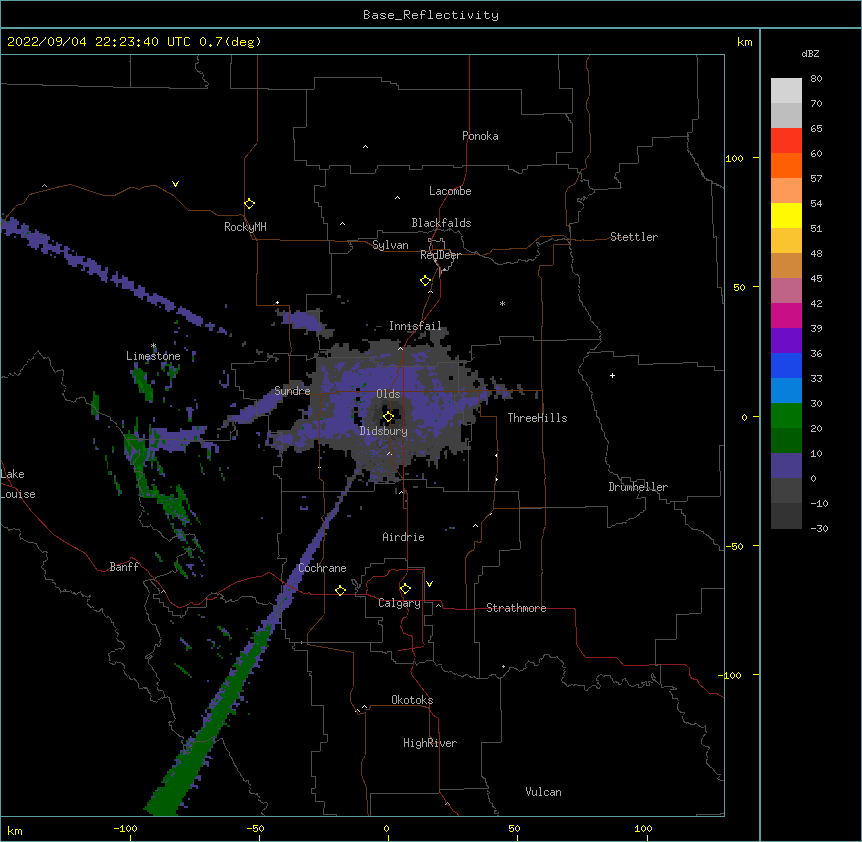The height and width of the screenshot is (842, 862).
Task: Select the blue 33–36 dBZ legend swatch
Action: pos(786,365)
